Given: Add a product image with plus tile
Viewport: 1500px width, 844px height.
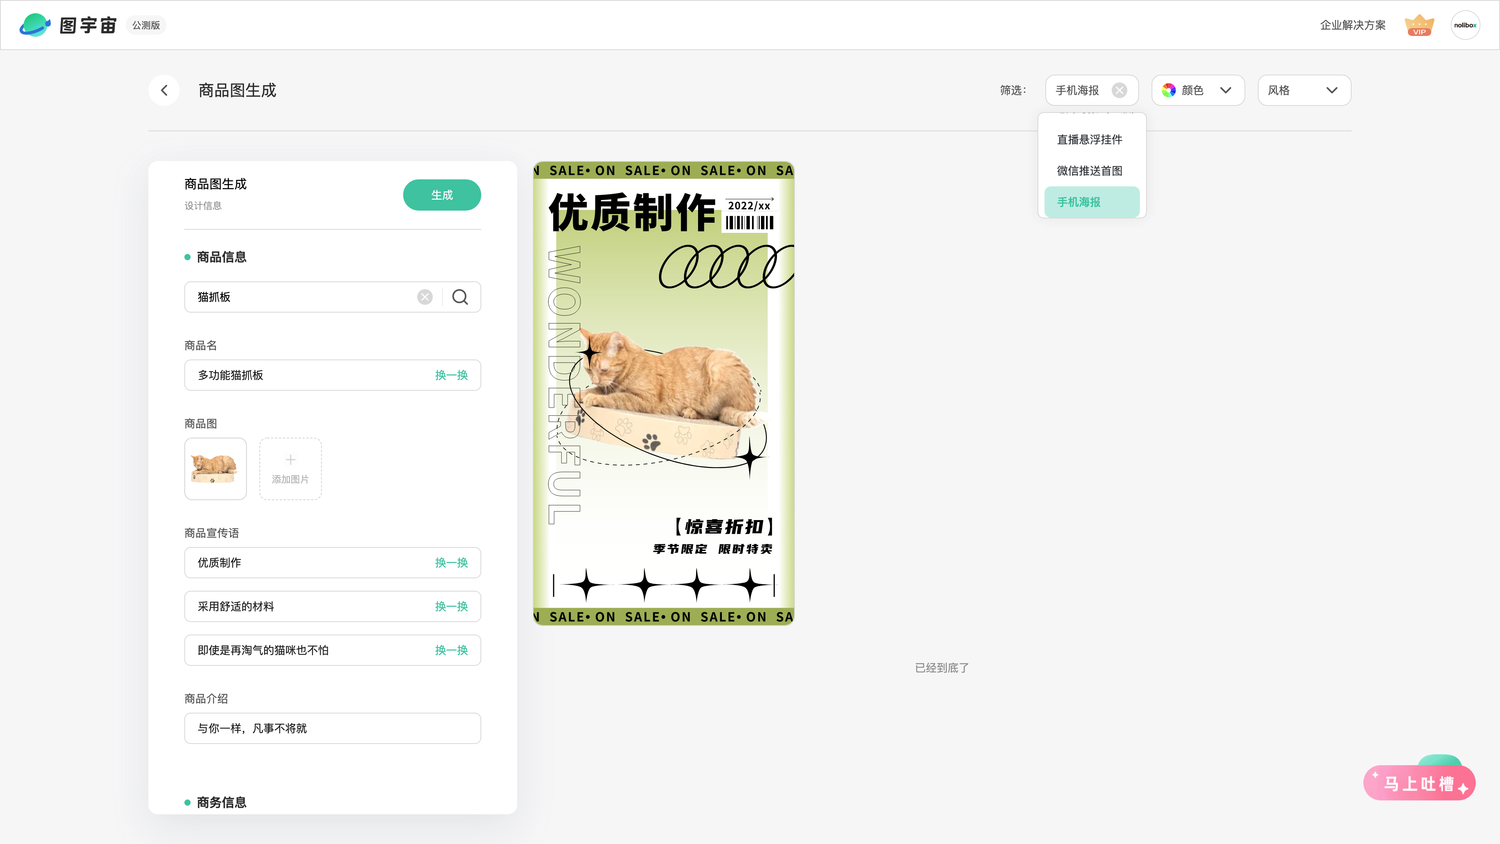Looking at the screenshot, I should coord(290,469).
